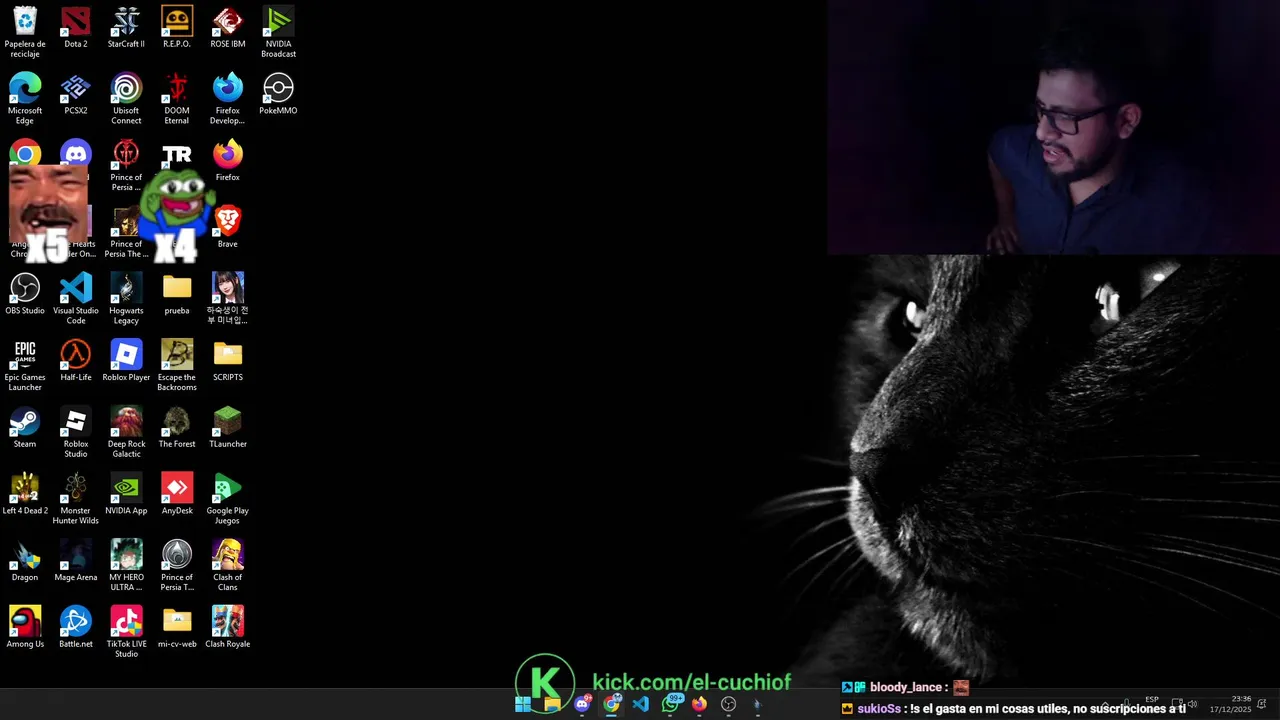1280x720 pixels.
Task: Open the Papelera de reciclaje icon
Action: coord(25,32)
